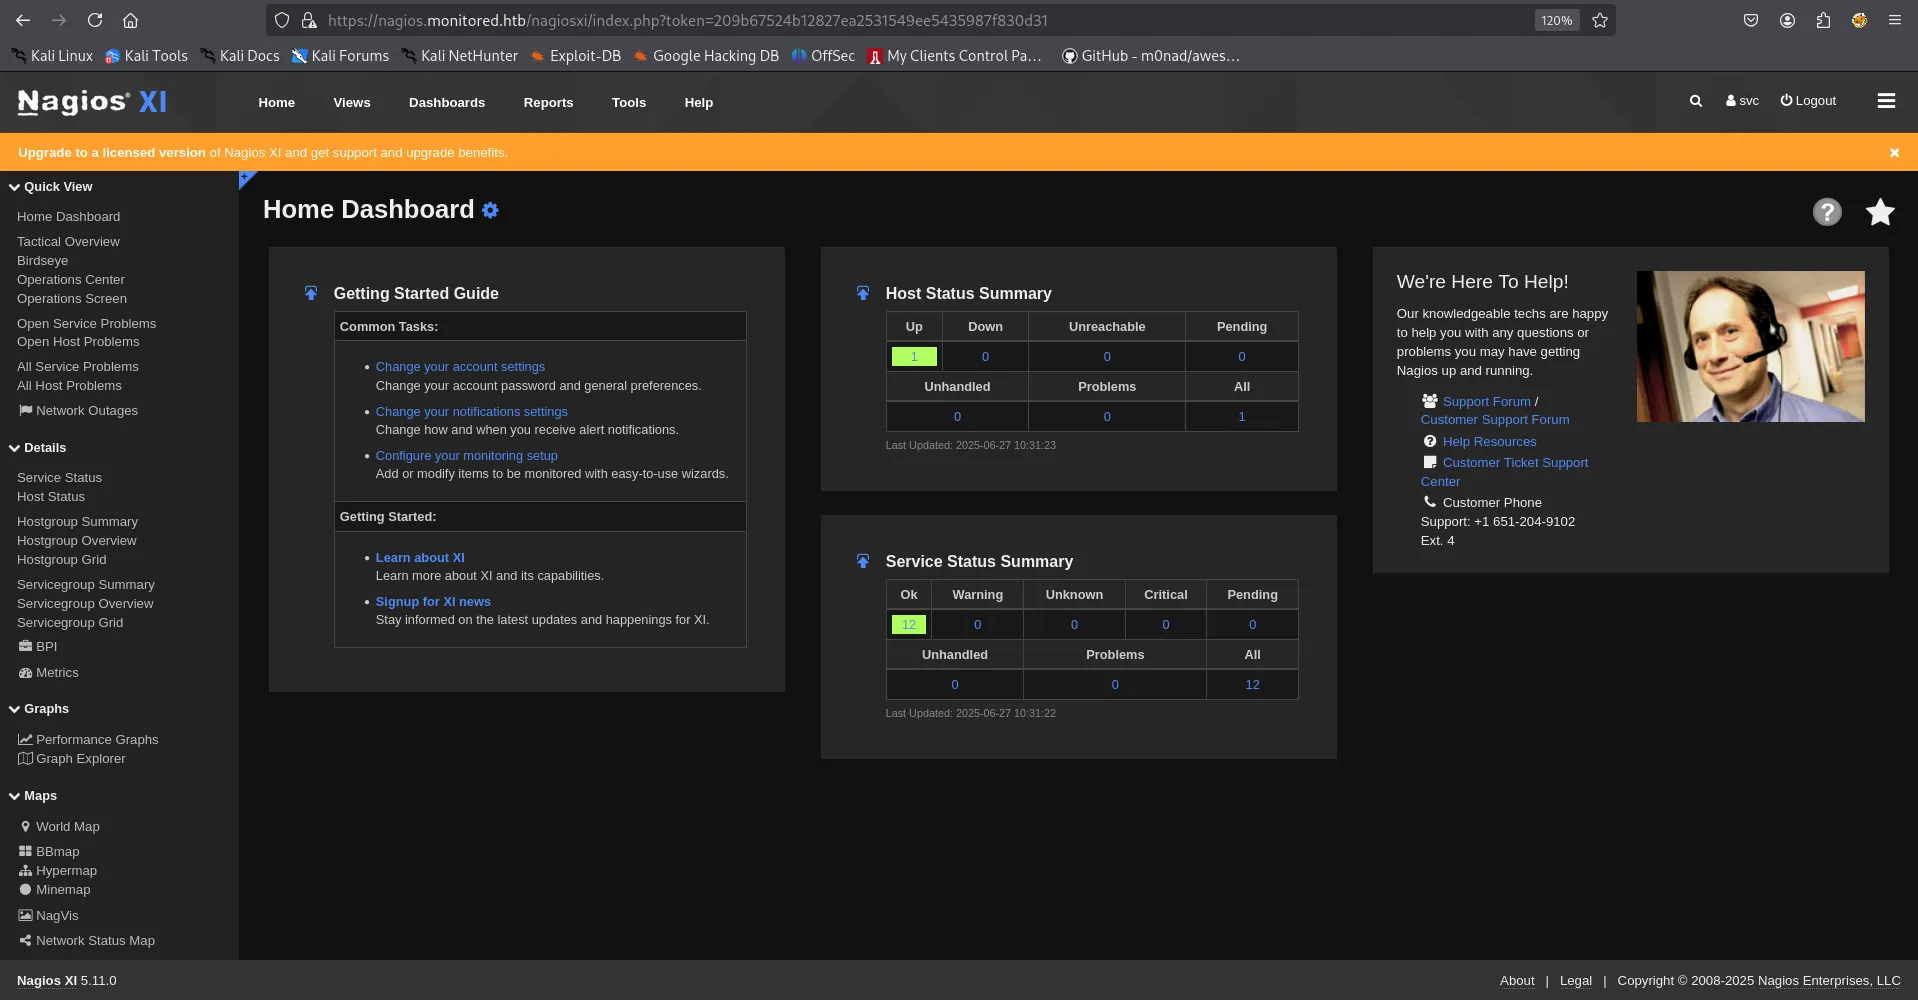Open World Map
Image resolution: width=1918 pixels, height=1000 pixels.
click(59, 827)
